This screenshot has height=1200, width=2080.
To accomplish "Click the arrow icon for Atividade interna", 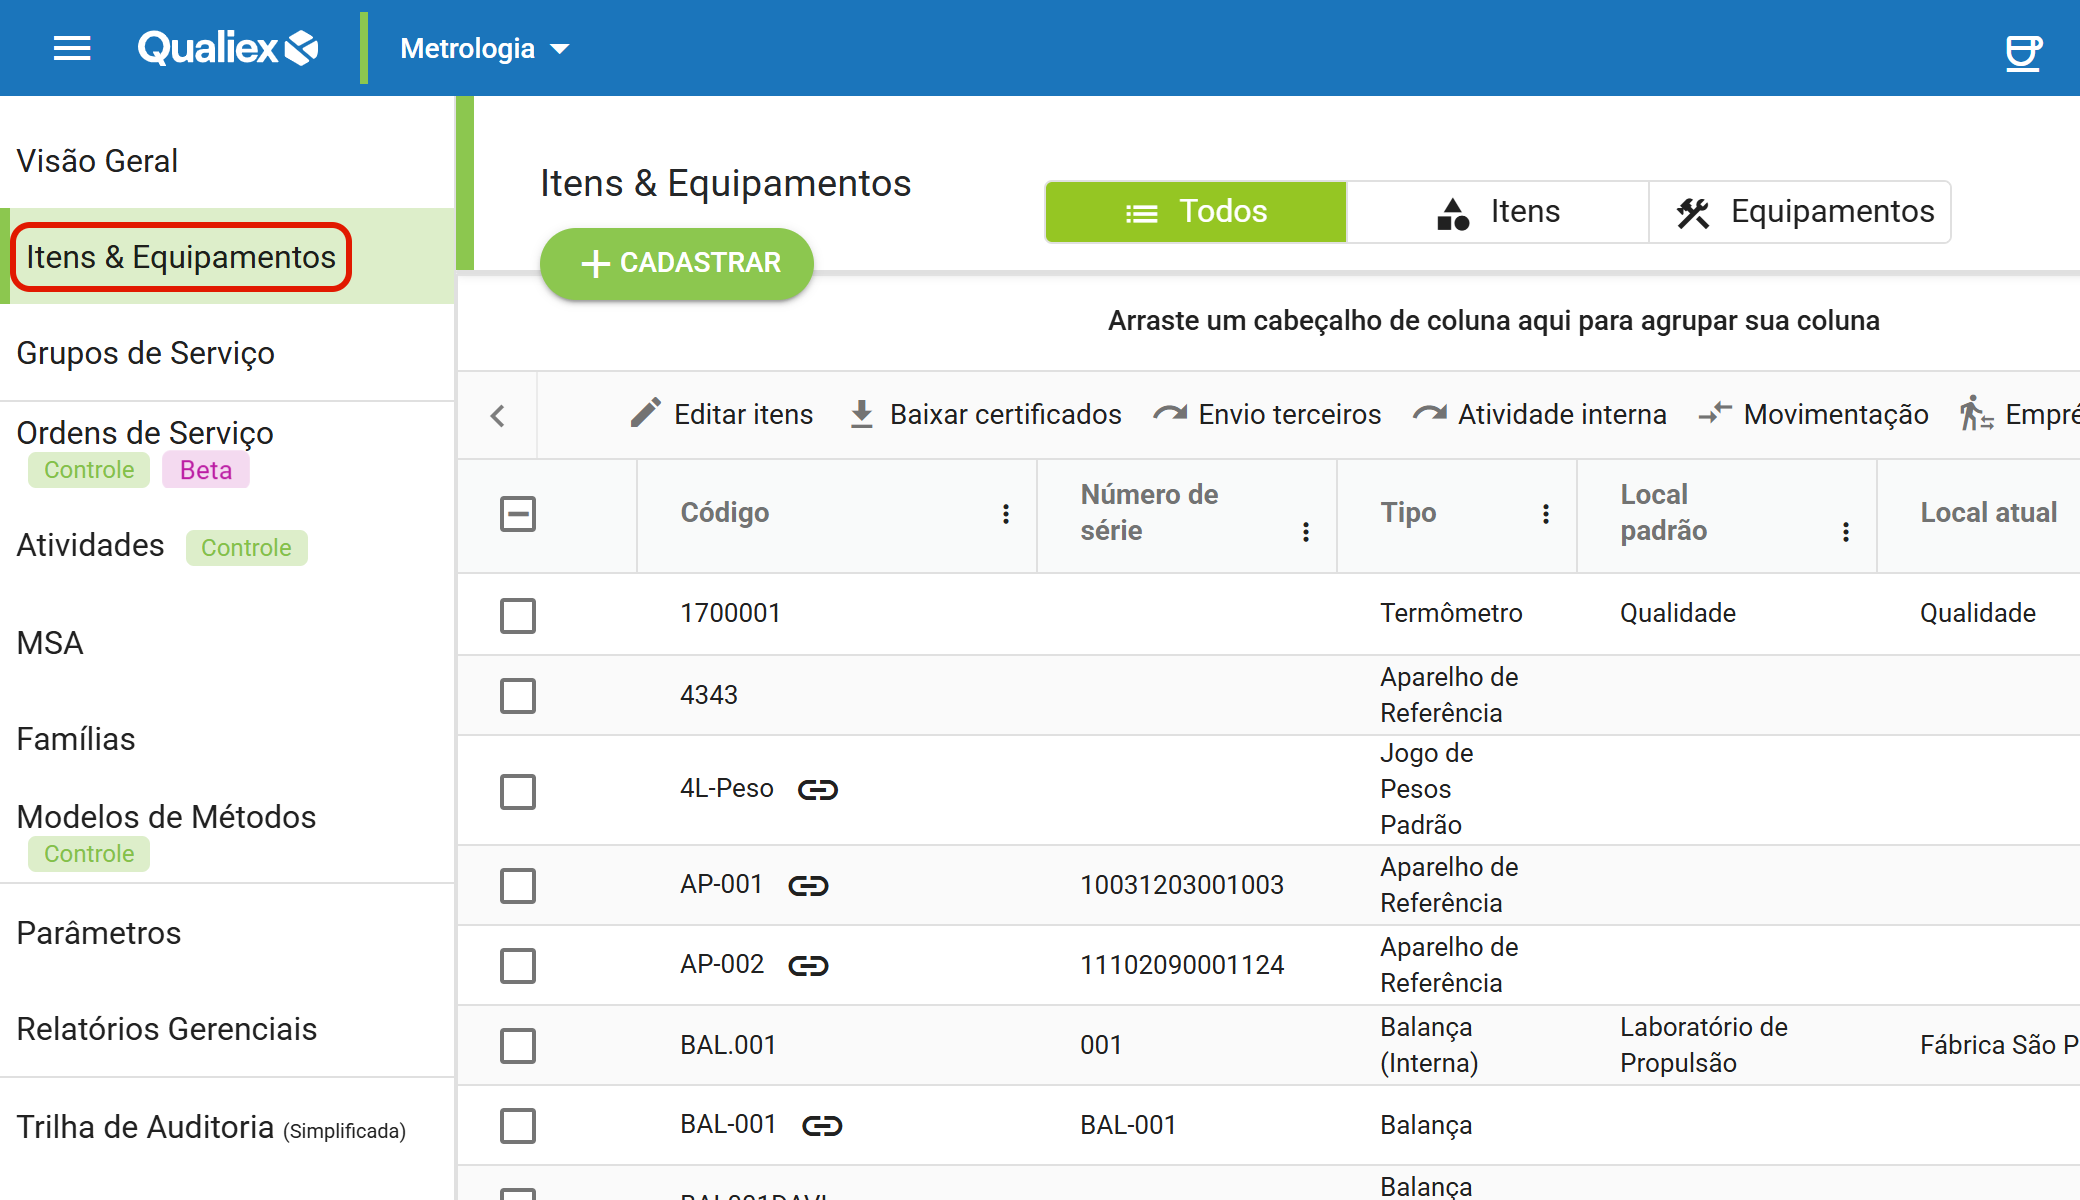I will pyautogui.click(x=1429, y=413).
